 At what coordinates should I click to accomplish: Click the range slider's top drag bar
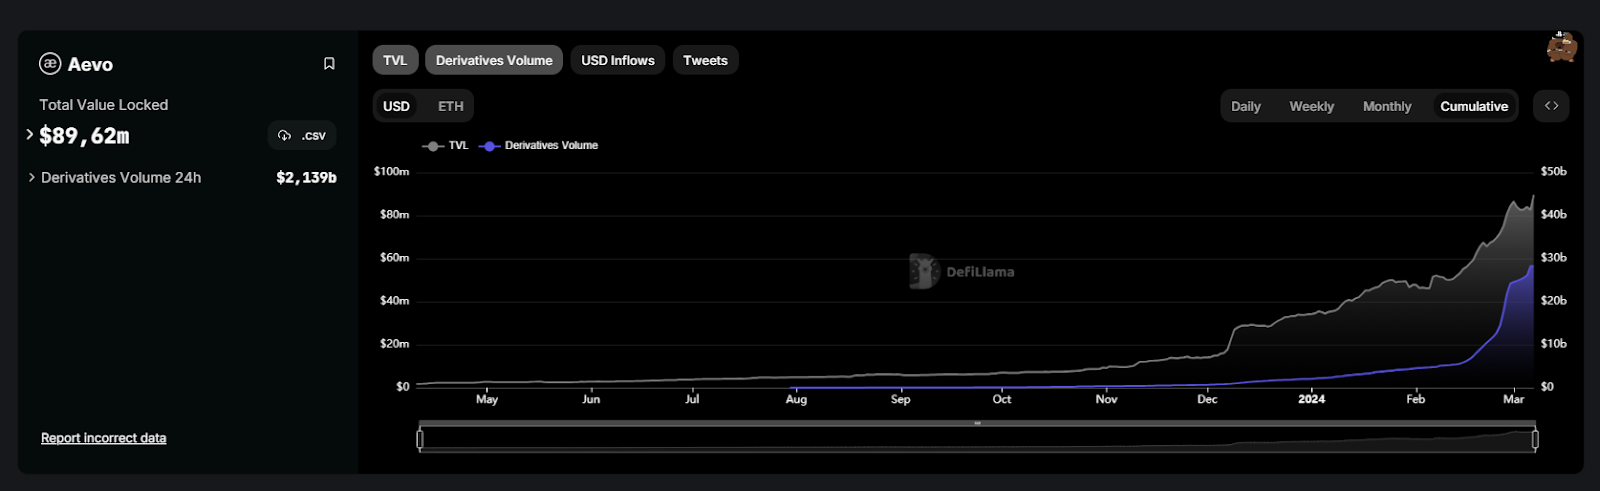977,423
